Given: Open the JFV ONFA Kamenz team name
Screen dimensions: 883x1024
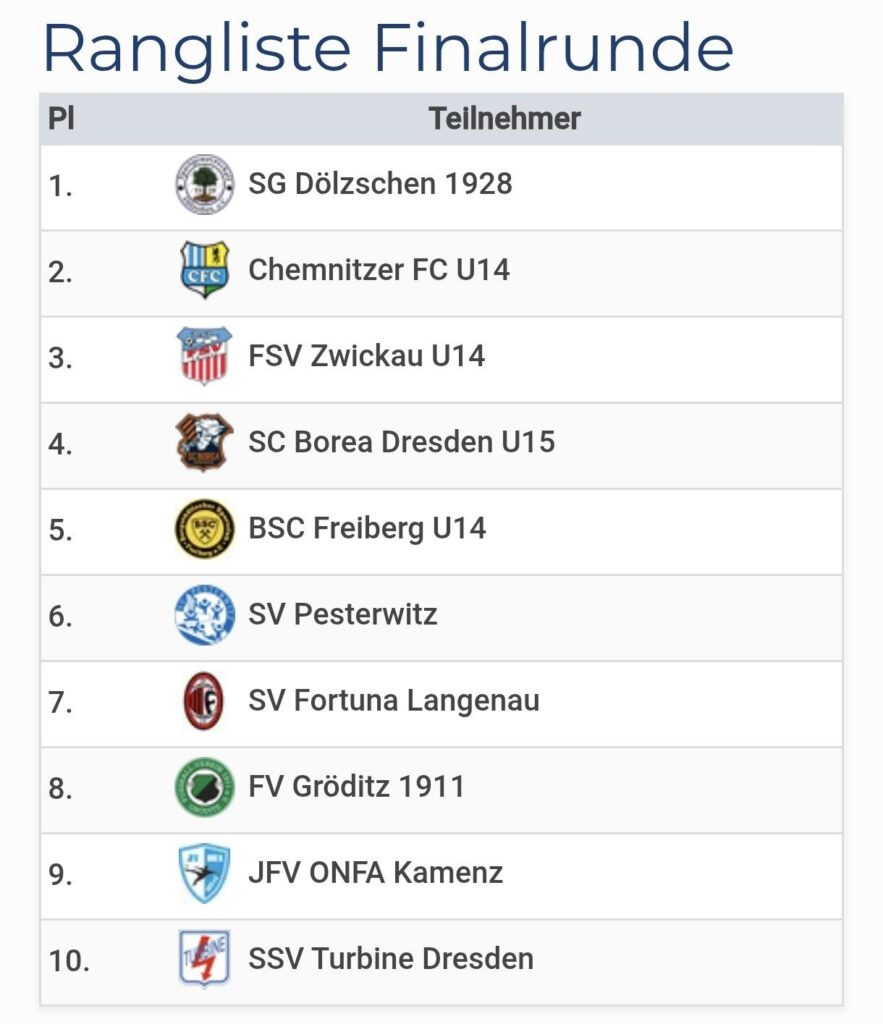Looking at the screenshot, I should pyautogui.click(x=376, y=872).
